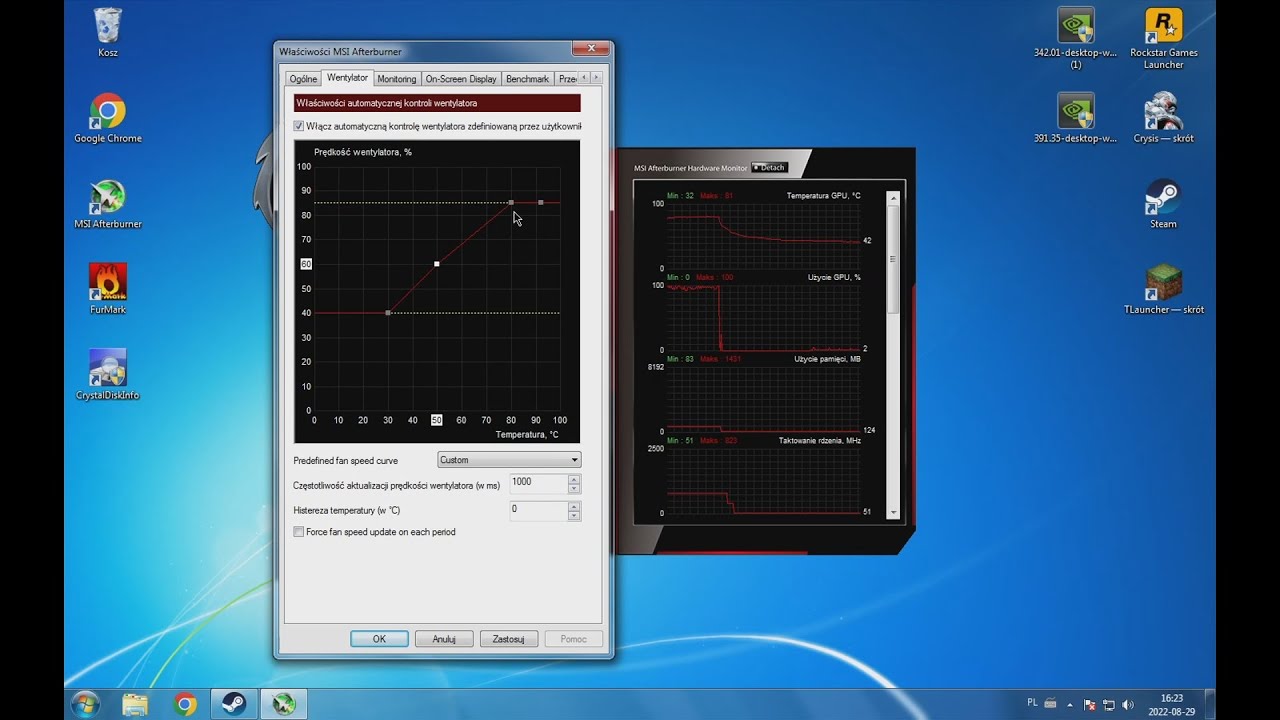This screenshot has height=720, width=1280.
Task: Switch to the Ogólne tab
Action: pos(303,79)
